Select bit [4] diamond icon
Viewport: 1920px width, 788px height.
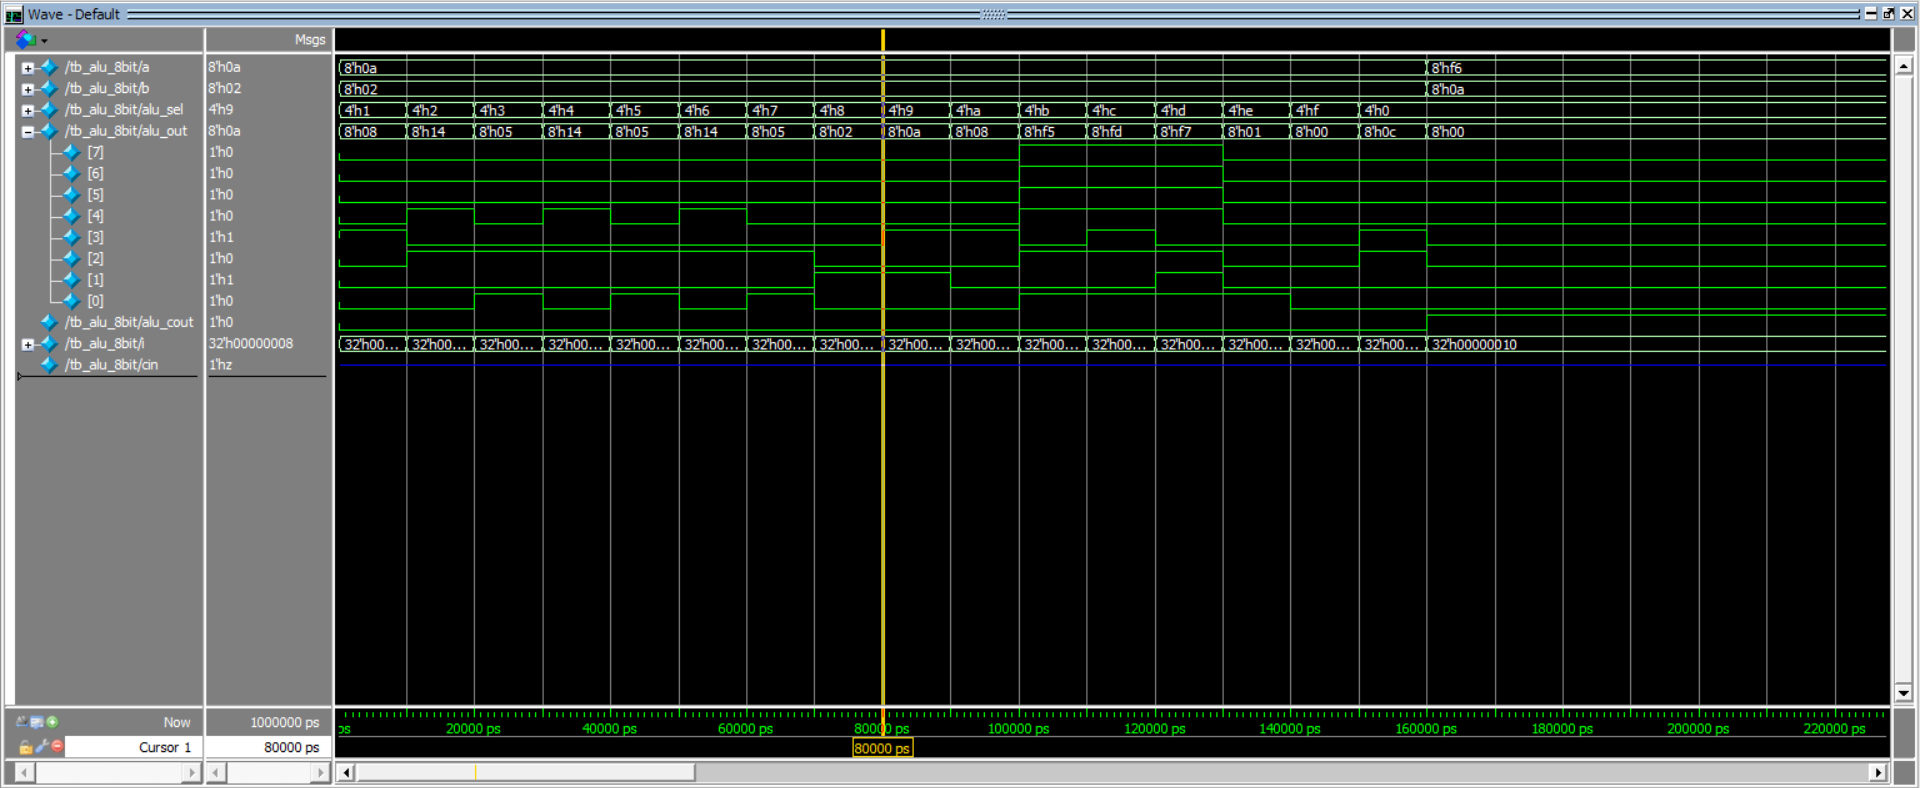pos(72,216)
